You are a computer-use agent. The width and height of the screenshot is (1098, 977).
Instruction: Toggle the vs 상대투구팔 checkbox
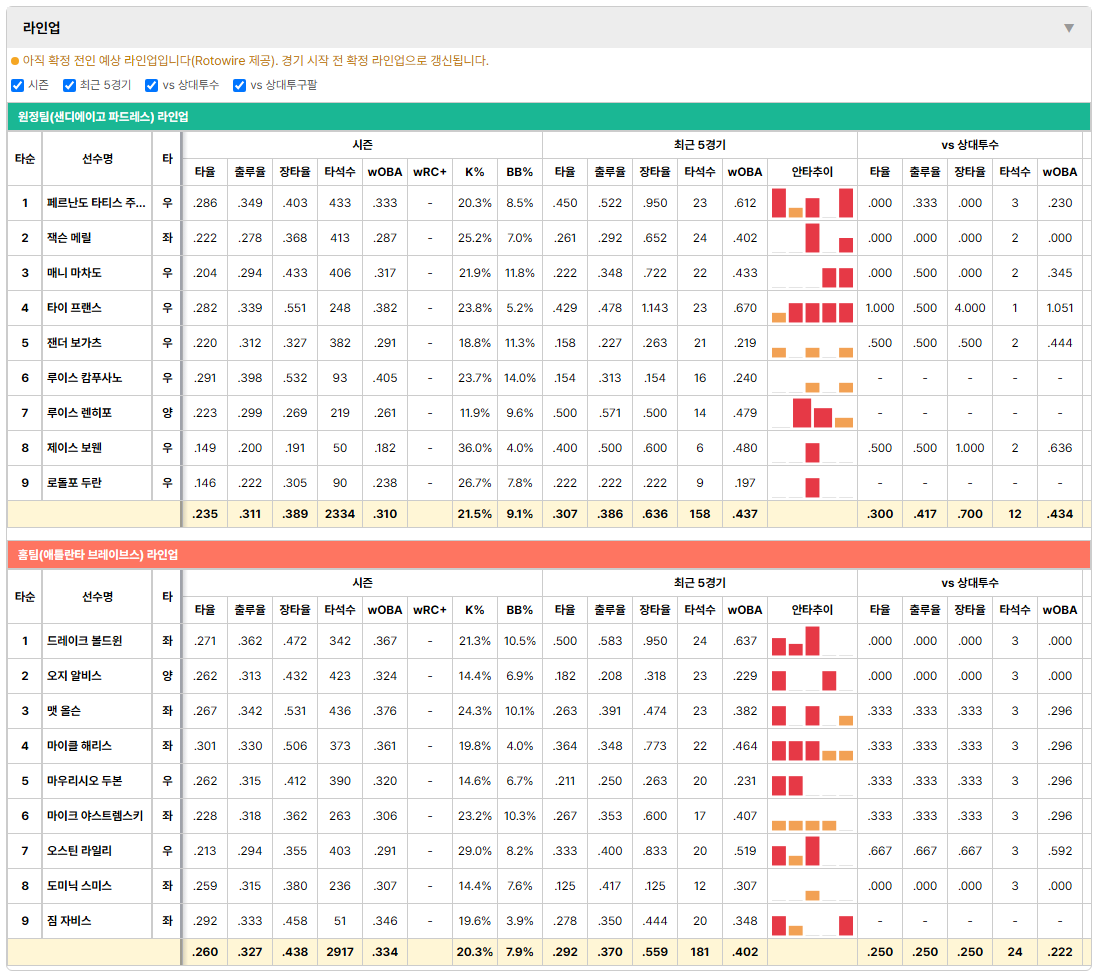click(x=239, y=85)
